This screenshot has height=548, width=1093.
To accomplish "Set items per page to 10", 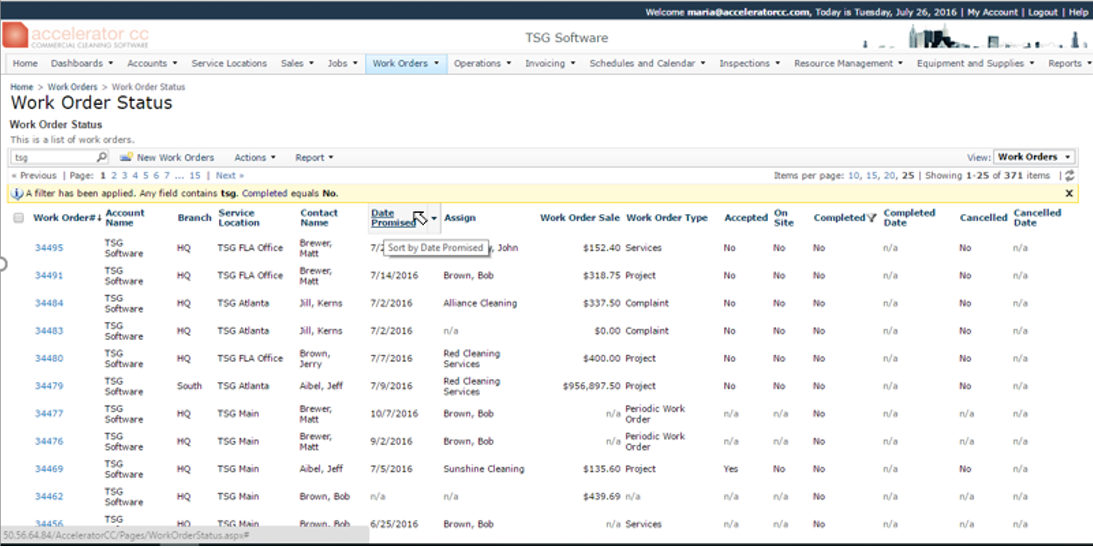I will 853,176.
